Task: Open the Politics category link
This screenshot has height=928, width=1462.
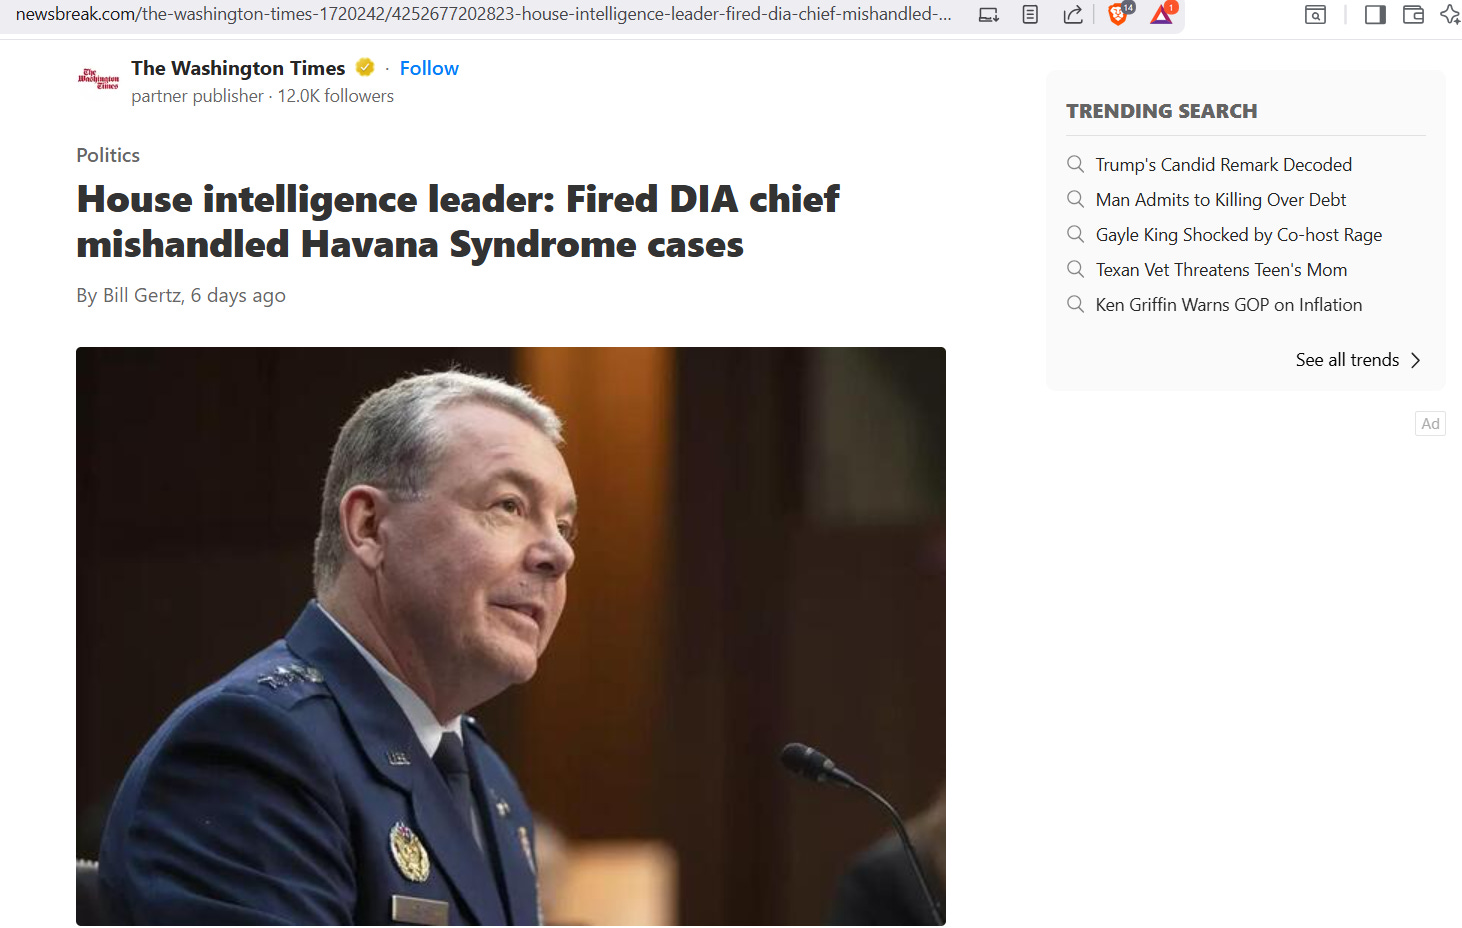Action: pyautogui.click(x=108, y=155)
